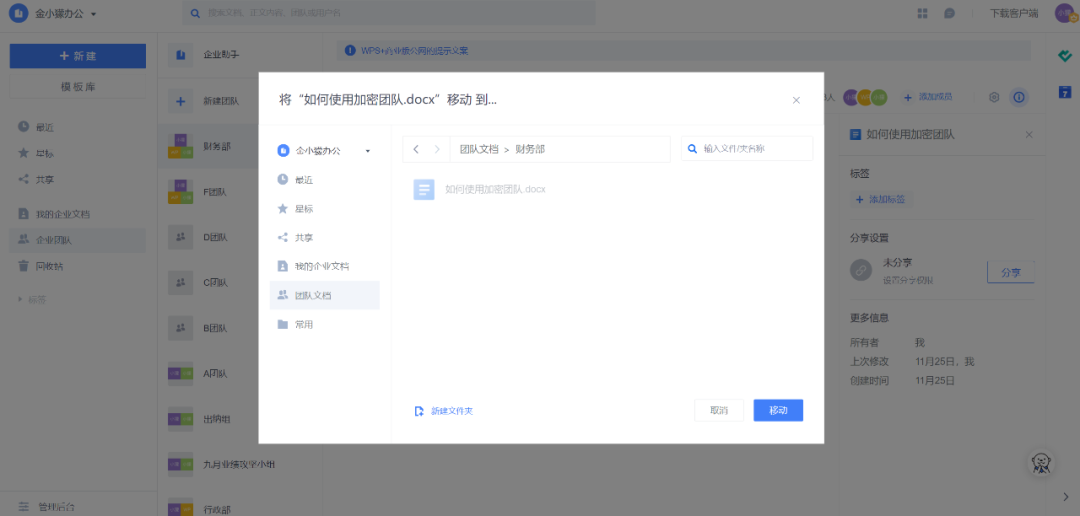Screen dimensions: 1080x516
Task: Open team settings gear icon
Action: [x=994, y=97]
